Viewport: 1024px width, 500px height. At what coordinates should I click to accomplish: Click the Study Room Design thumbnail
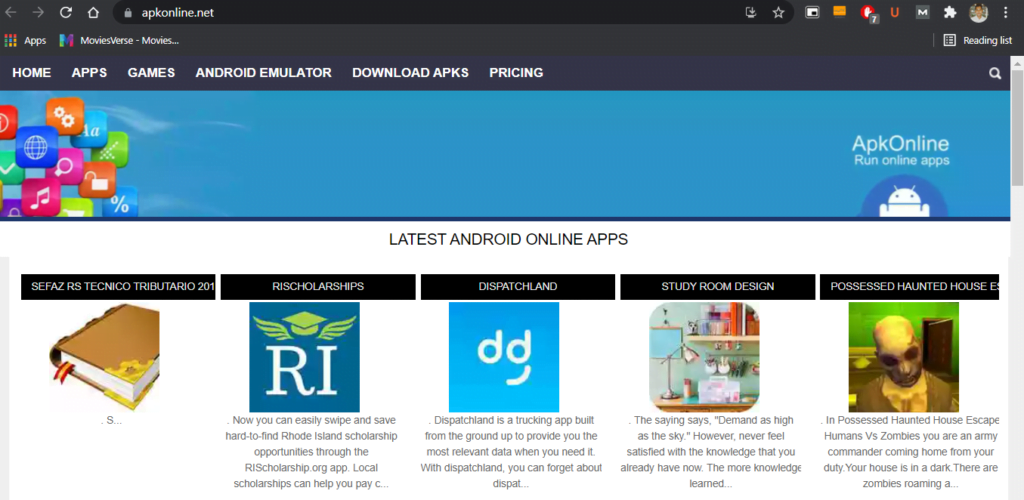click(704, 357)
